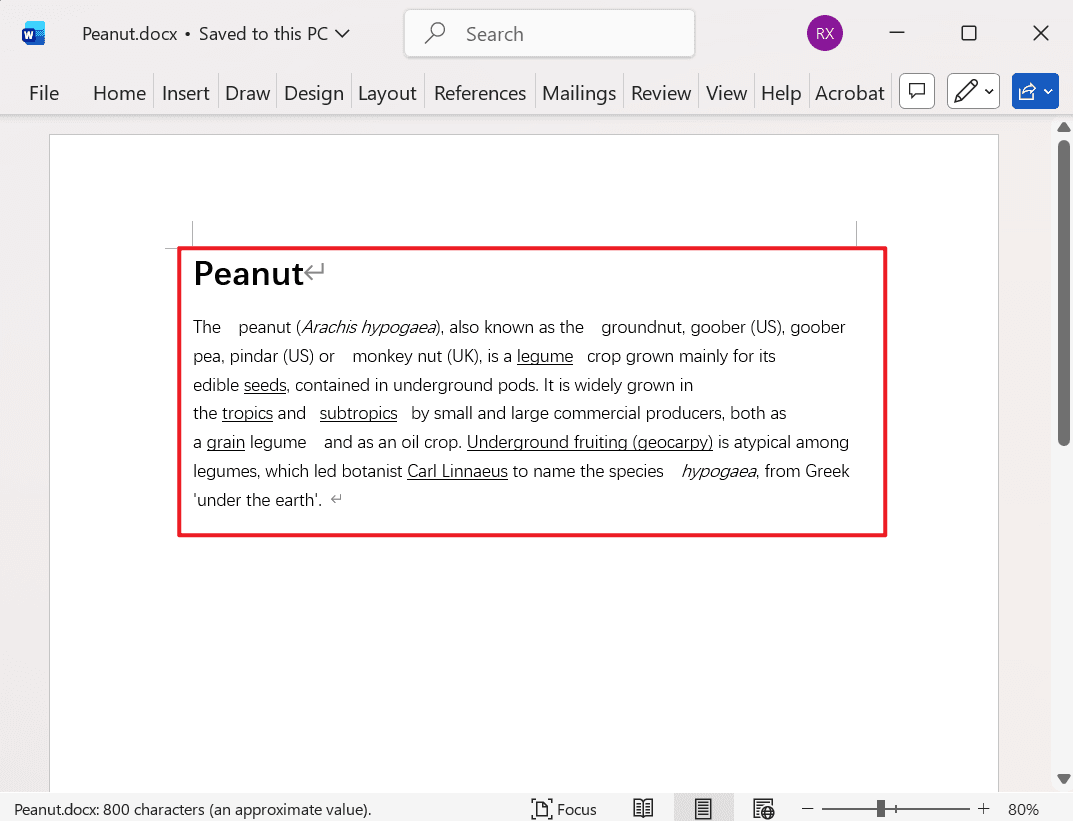Switch to the Draw tab
The height and width of the screenshot is (821, 1073).
[247, 93]
